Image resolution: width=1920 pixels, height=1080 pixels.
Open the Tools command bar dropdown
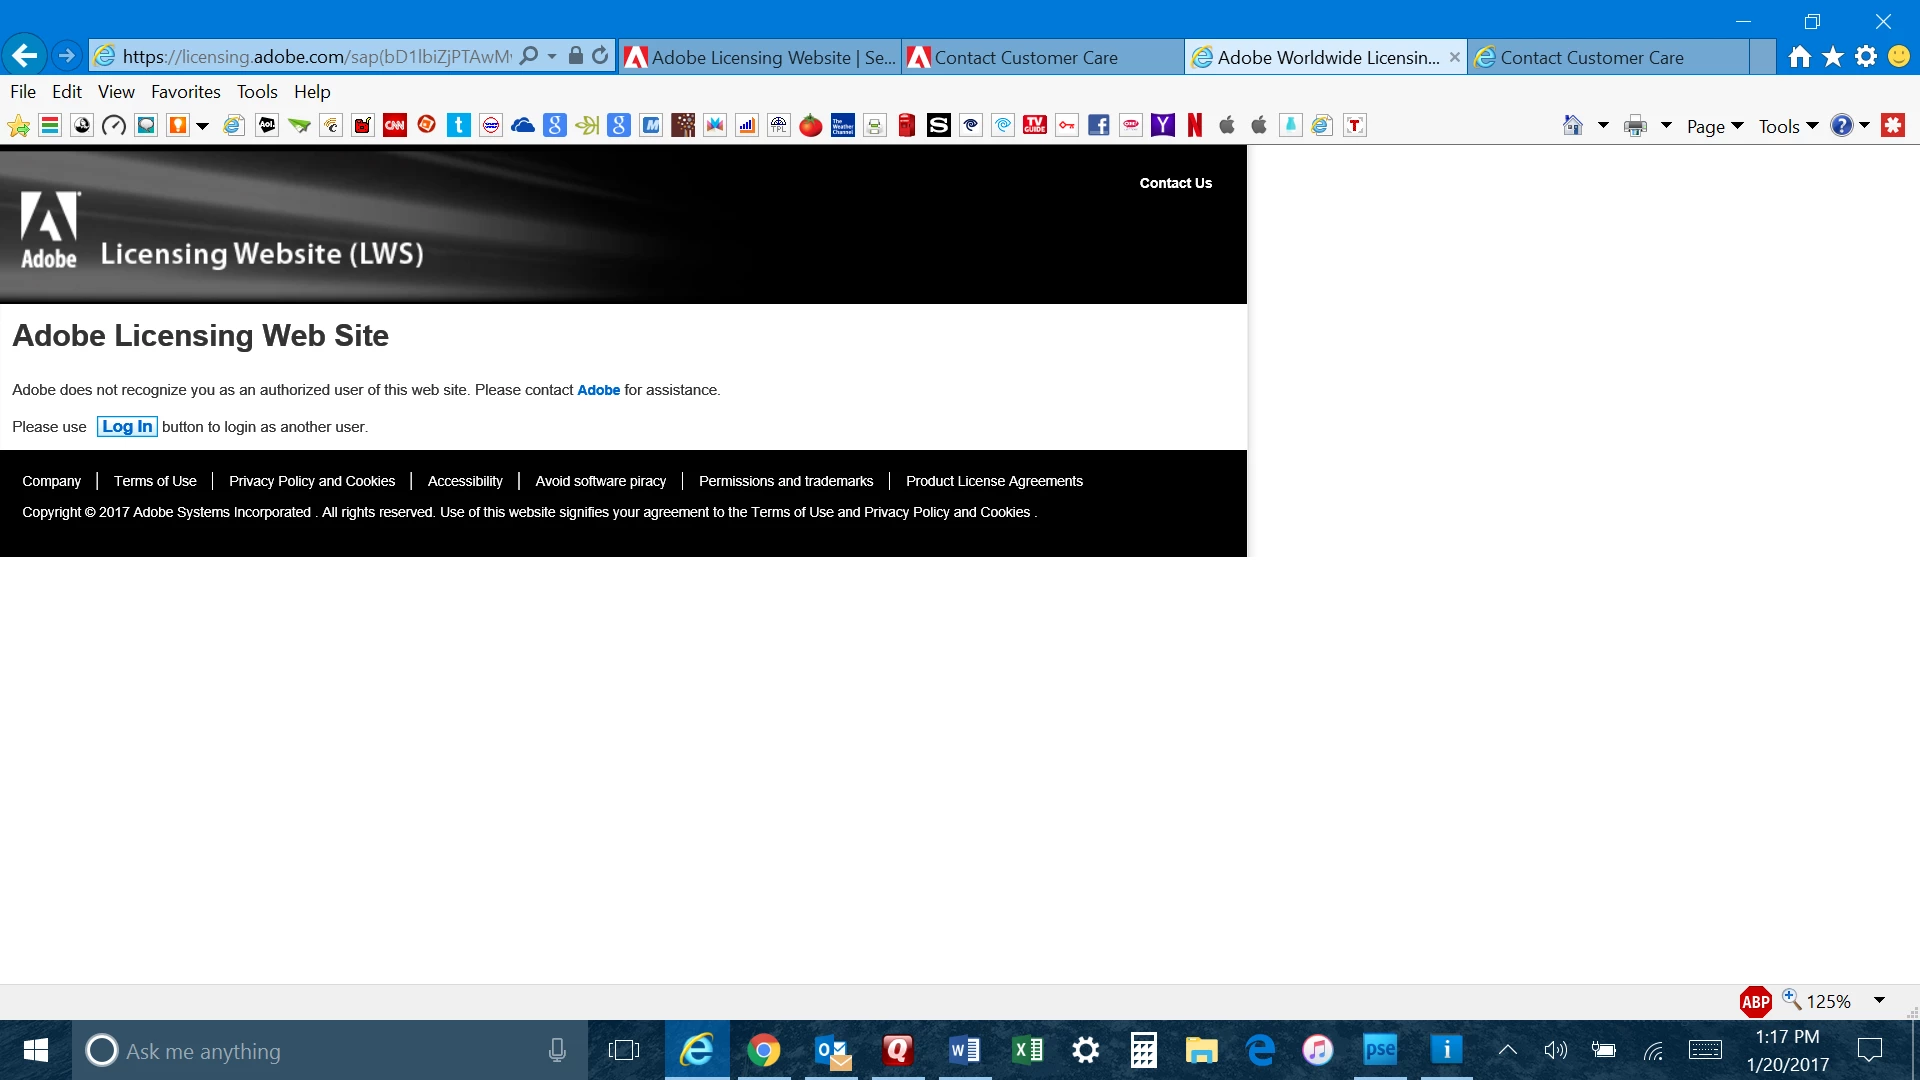[x=1788, y=126]
